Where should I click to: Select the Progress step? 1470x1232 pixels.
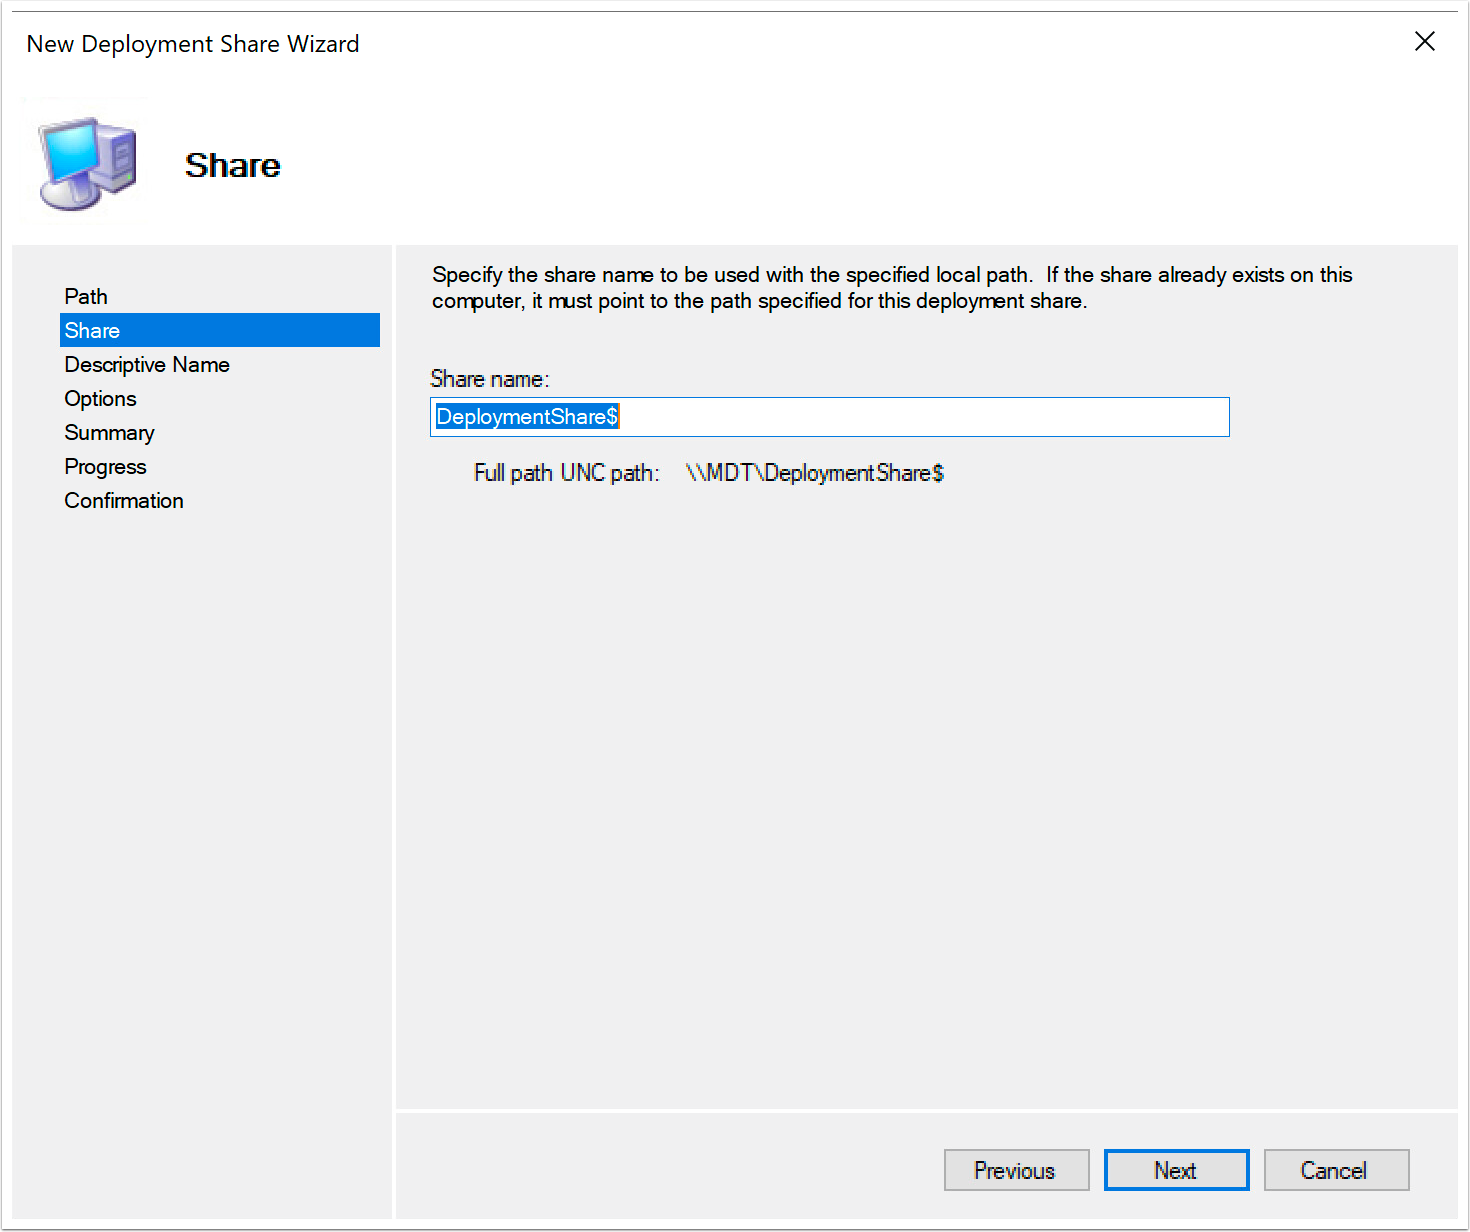105,466
